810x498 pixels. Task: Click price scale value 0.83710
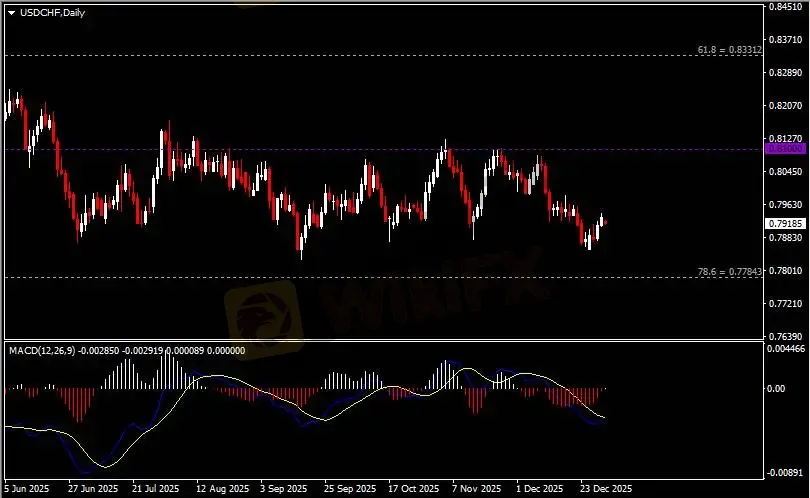pos(785,40)
